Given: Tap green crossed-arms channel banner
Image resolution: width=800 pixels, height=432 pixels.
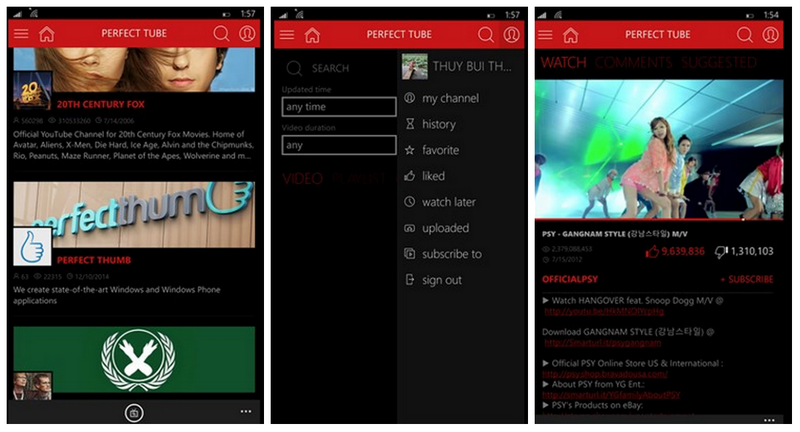Looking at the screenshot, I should coord(134,360).
